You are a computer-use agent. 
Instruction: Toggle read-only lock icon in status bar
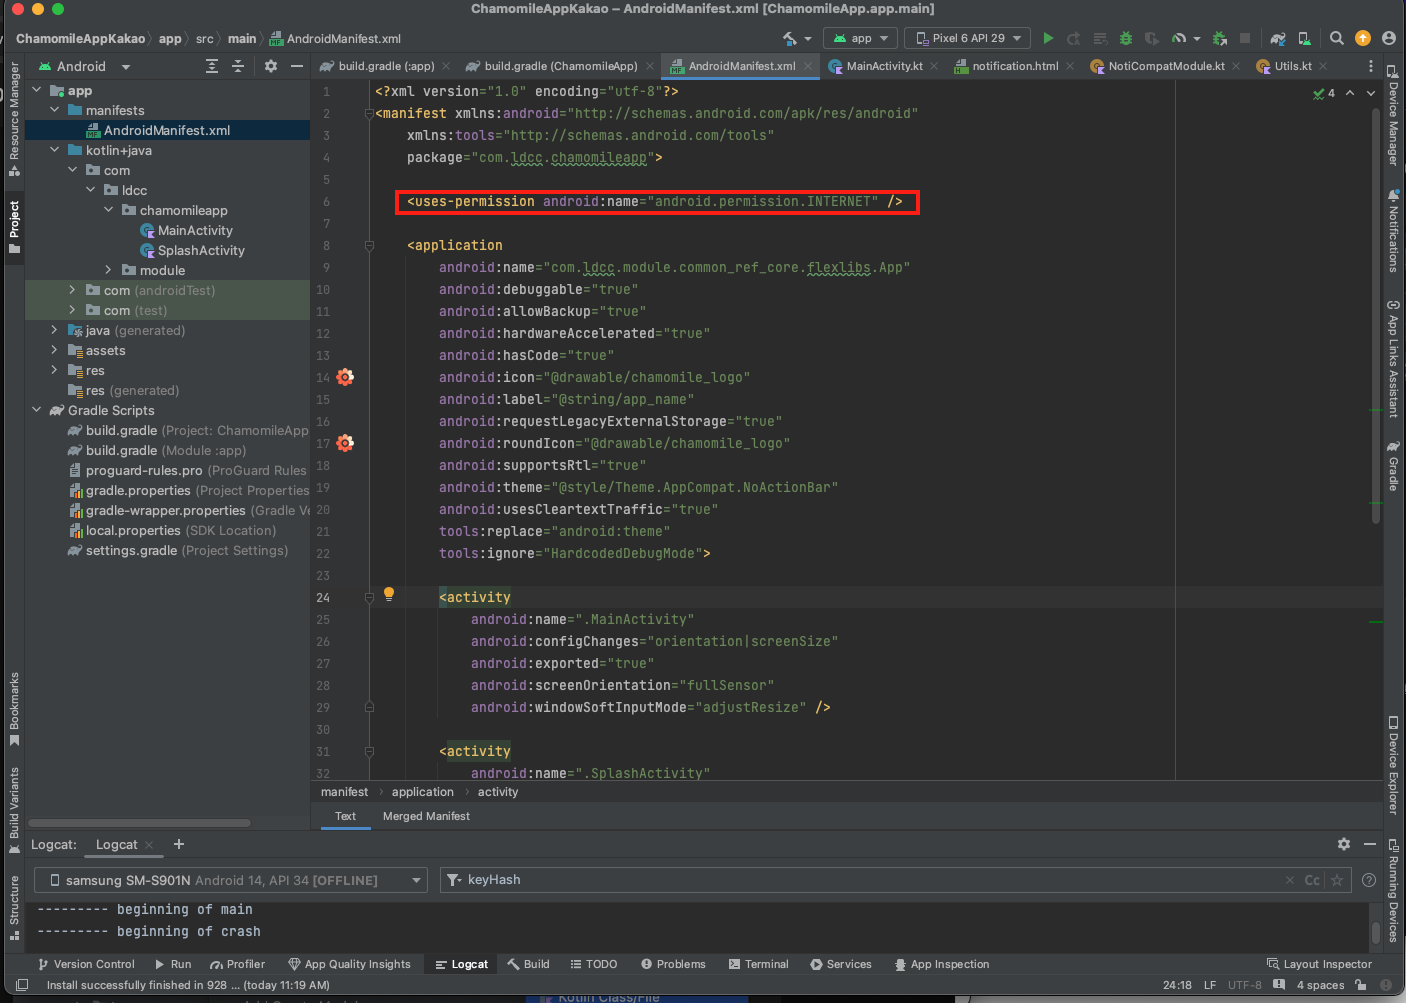(x=1360, y=985)
